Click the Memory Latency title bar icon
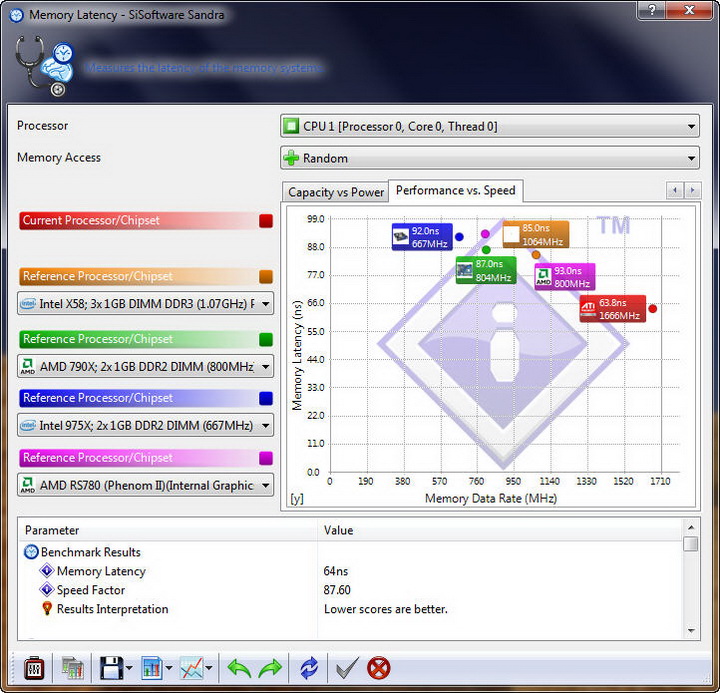 (17, 15)
